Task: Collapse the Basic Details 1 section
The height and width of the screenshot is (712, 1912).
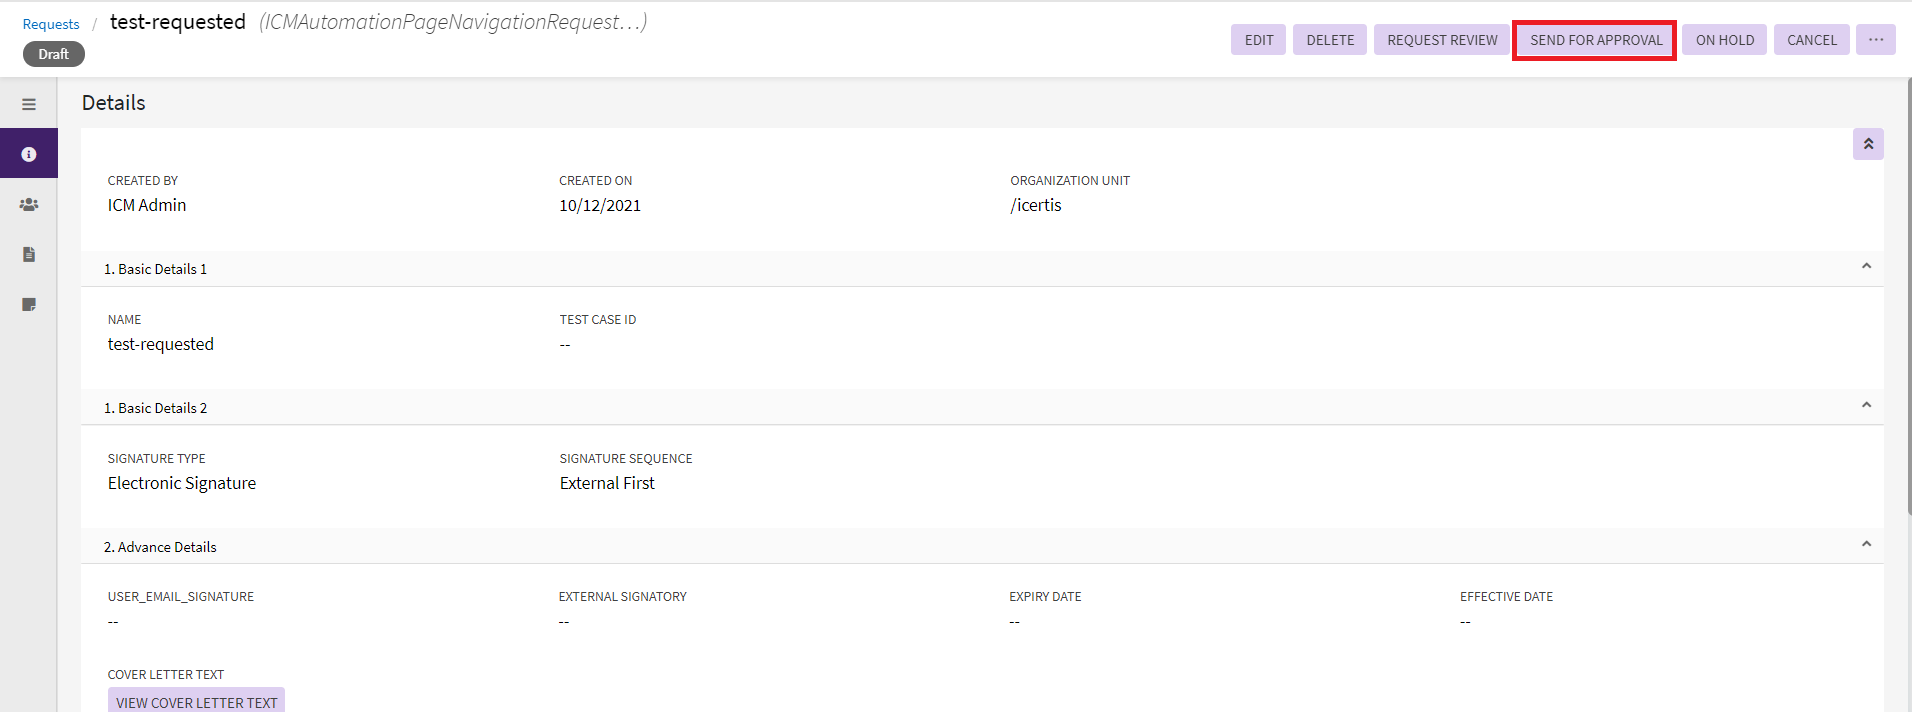Action: 1865,267
